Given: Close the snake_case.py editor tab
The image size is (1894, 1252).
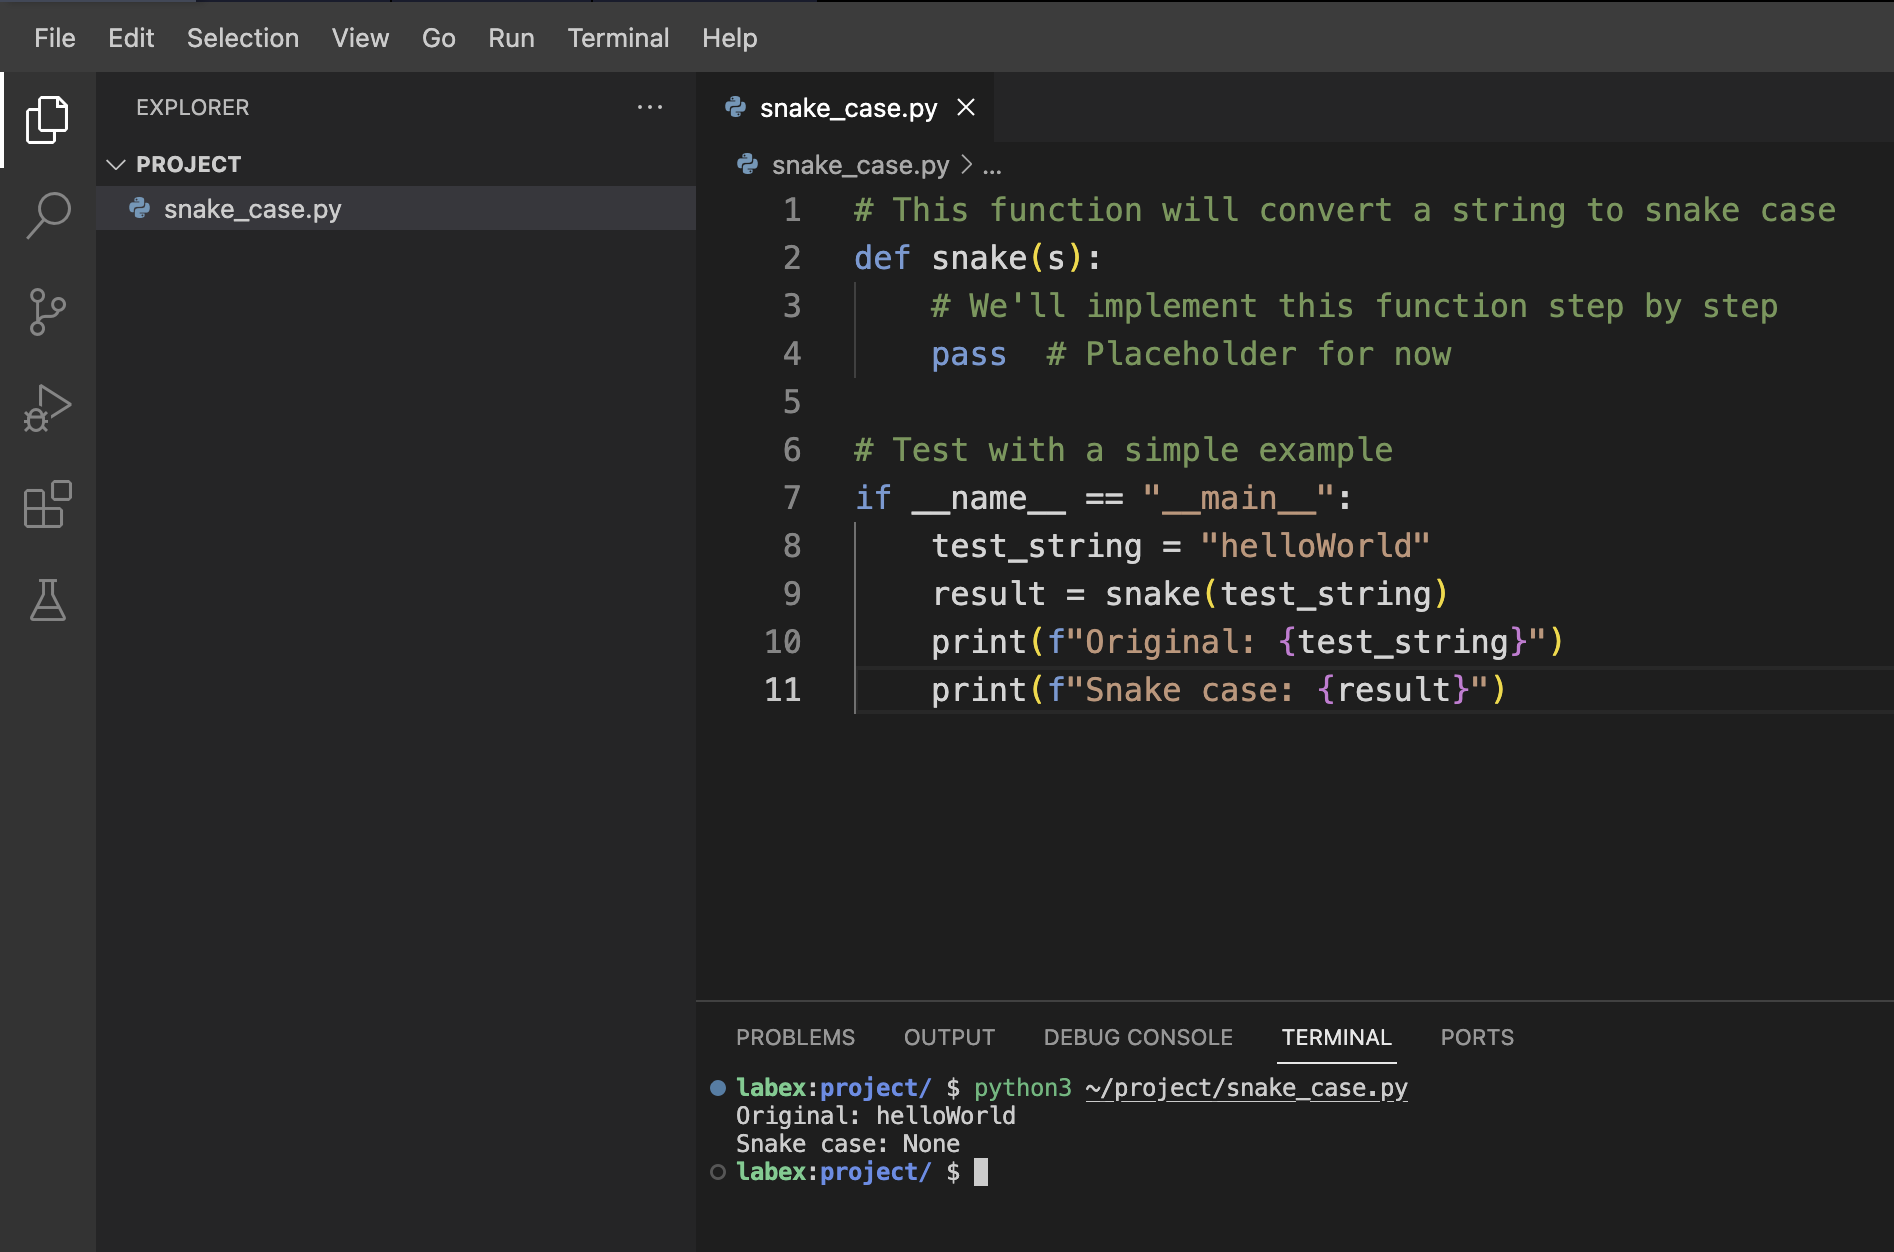Looking at the screenshot, I should coord(966,107).
